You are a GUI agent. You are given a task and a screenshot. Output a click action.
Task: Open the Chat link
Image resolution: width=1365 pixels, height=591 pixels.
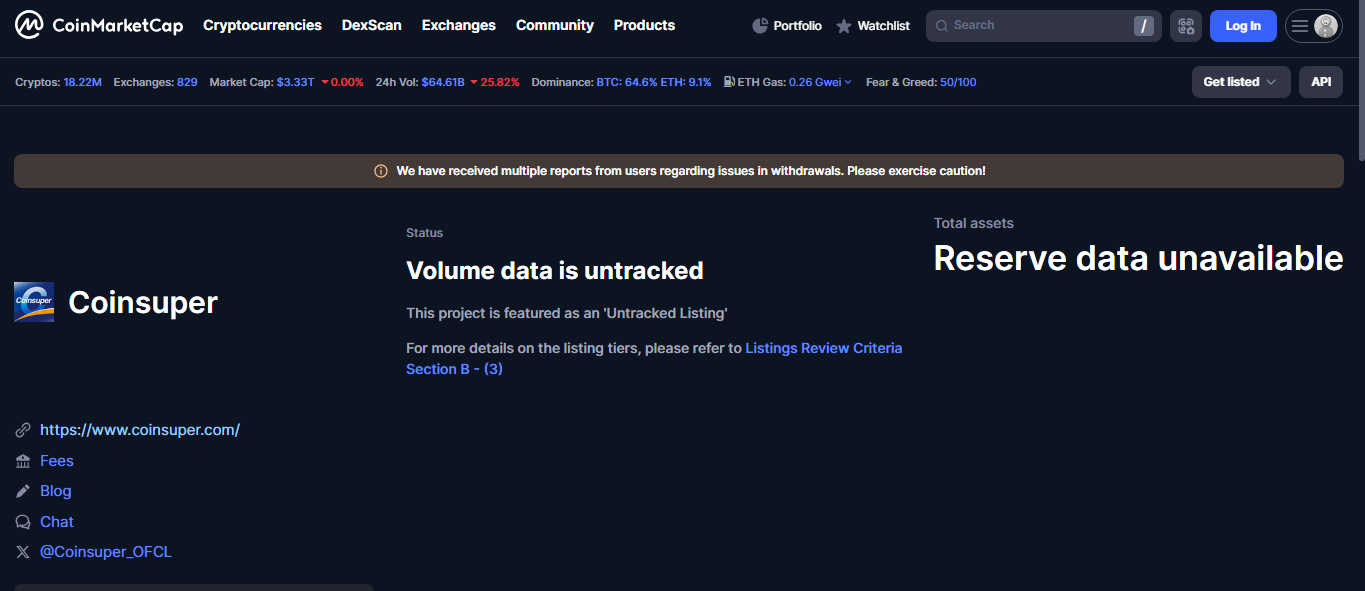[x=57, y=522]
